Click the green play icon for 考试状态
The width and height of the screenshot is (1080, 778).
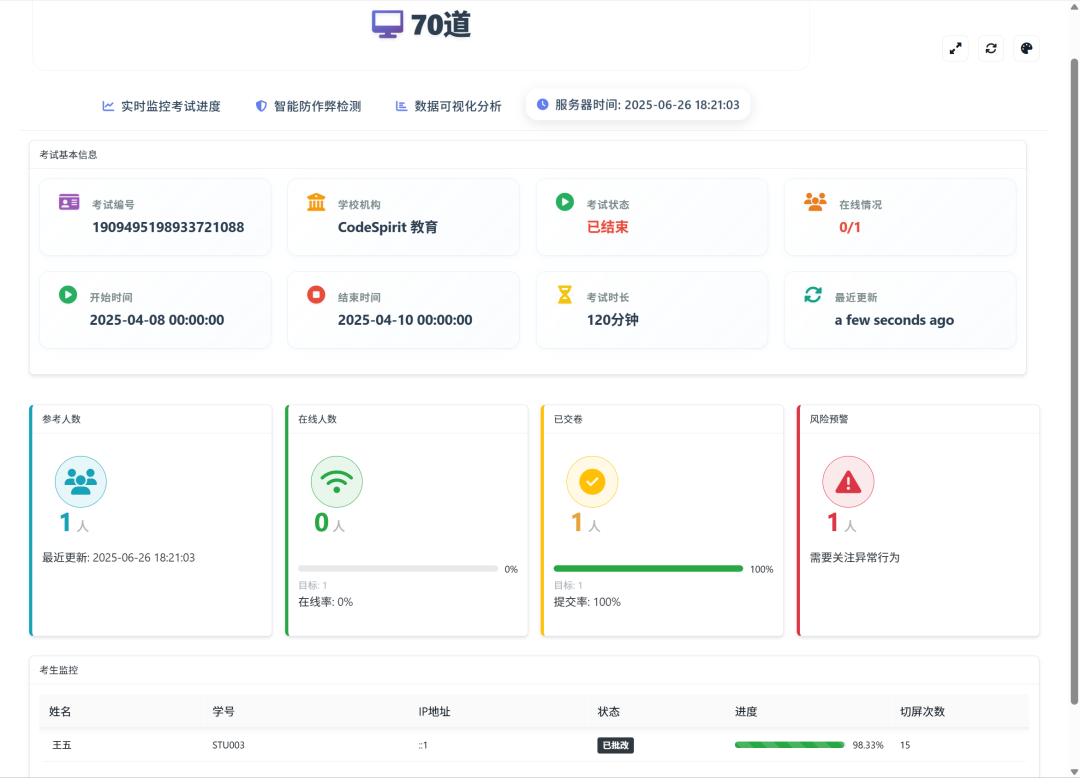(x=565, y=202)
